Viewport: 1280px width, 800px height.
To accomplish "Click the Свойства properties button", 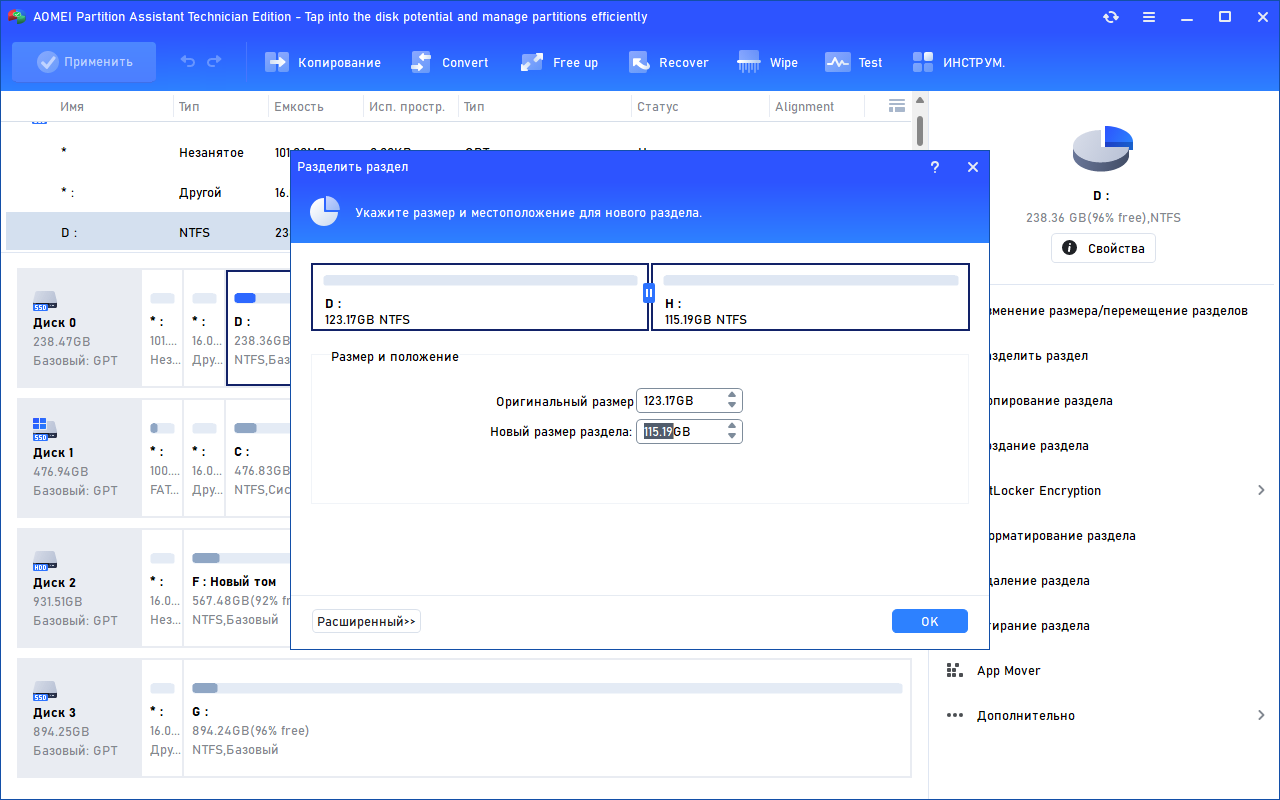I will (x=1103, y=248).
